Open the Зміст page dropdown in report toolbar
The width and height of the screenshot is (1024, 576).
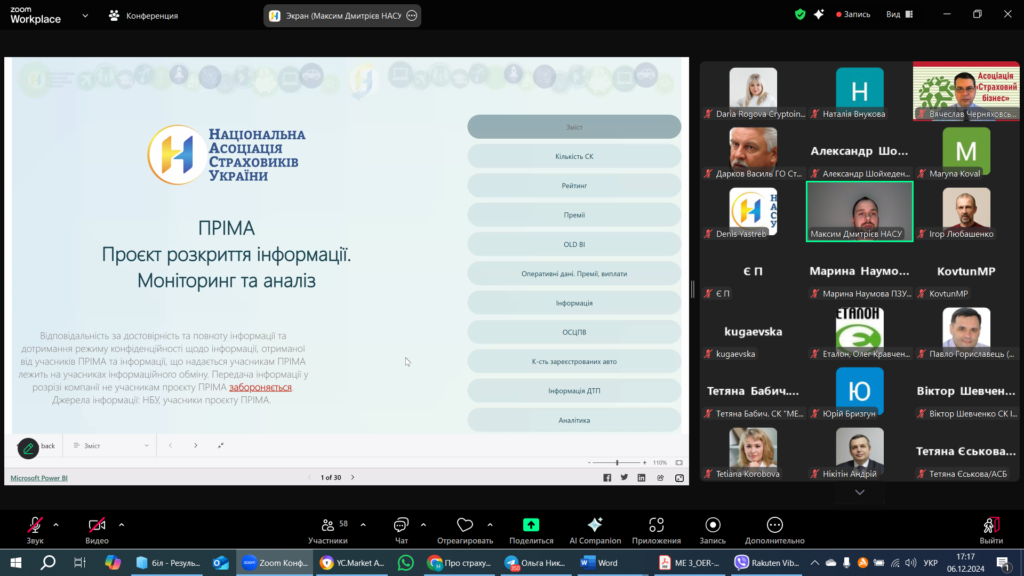[x=111, y=446]
